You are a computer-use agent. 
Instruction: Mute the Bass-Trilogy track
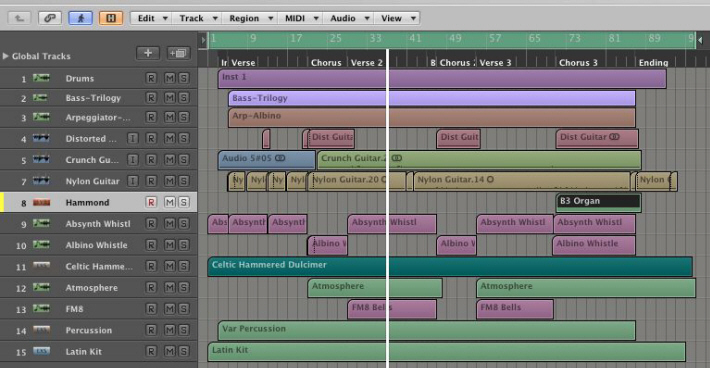[169, 98]
